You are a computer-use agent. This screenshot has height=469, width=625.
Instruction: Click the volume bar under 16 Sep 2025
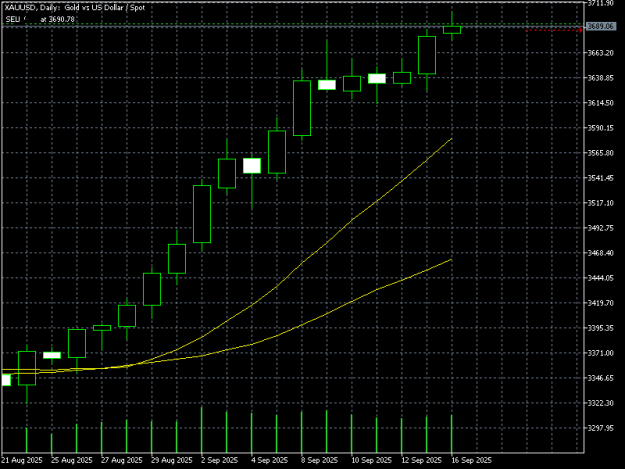tap(452, 434)
